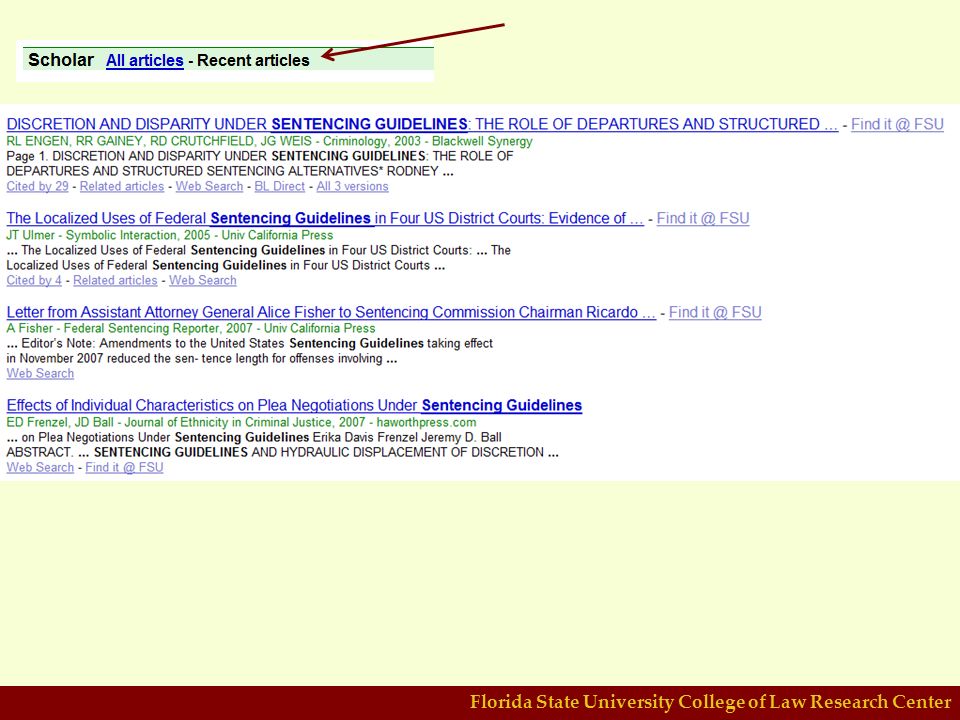Click Find it @ FSU under the Frenzel result
The image size is (960, 720).
click(124, 467)
